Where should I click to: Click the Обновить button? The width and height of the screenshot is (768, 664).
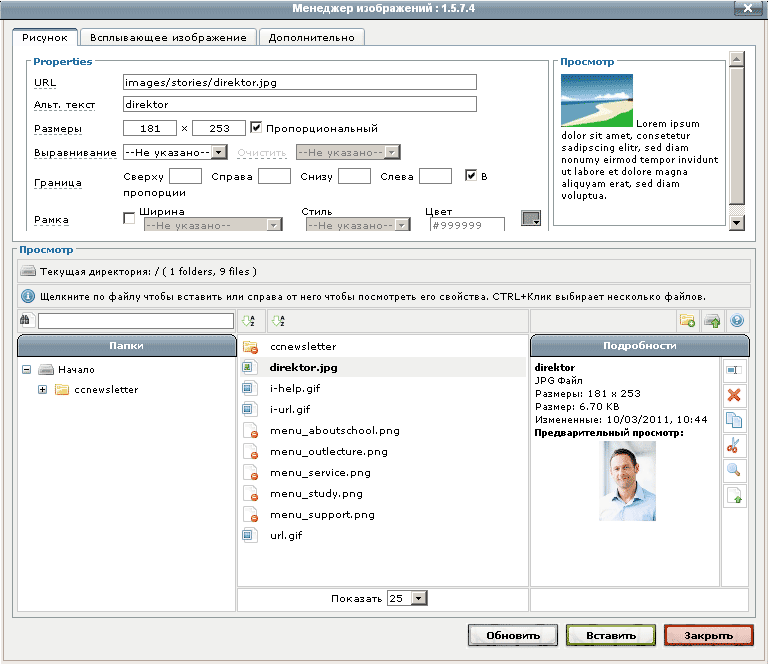(x=512, y=636)
